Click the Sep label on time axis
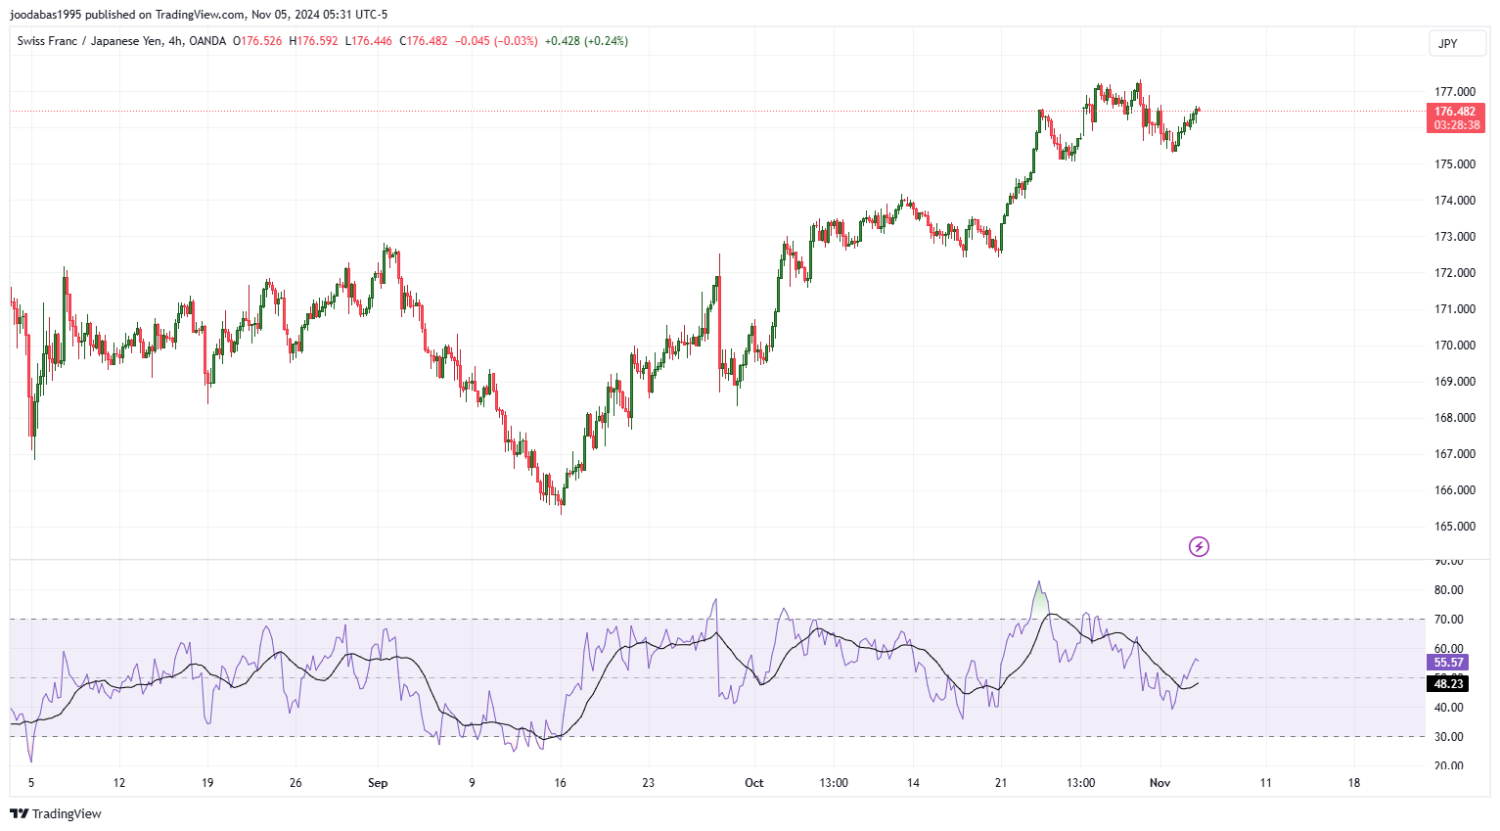Screen dimensions: 1500x831 (x=377, y=783)
